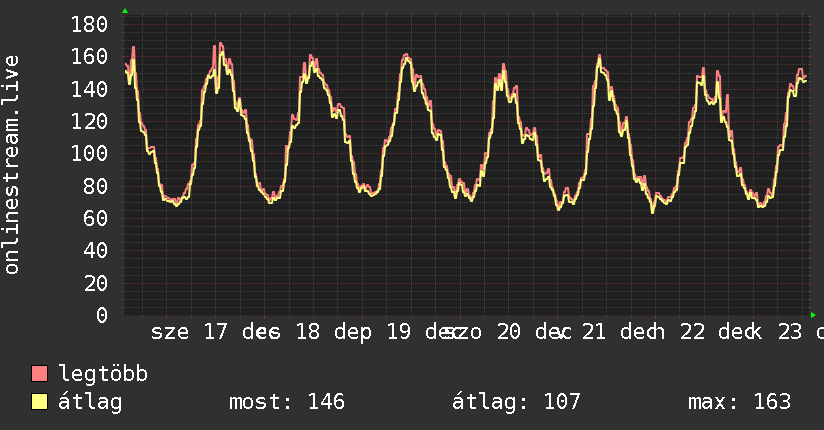Click the x-axis date label 23

(x=790, y=332)
